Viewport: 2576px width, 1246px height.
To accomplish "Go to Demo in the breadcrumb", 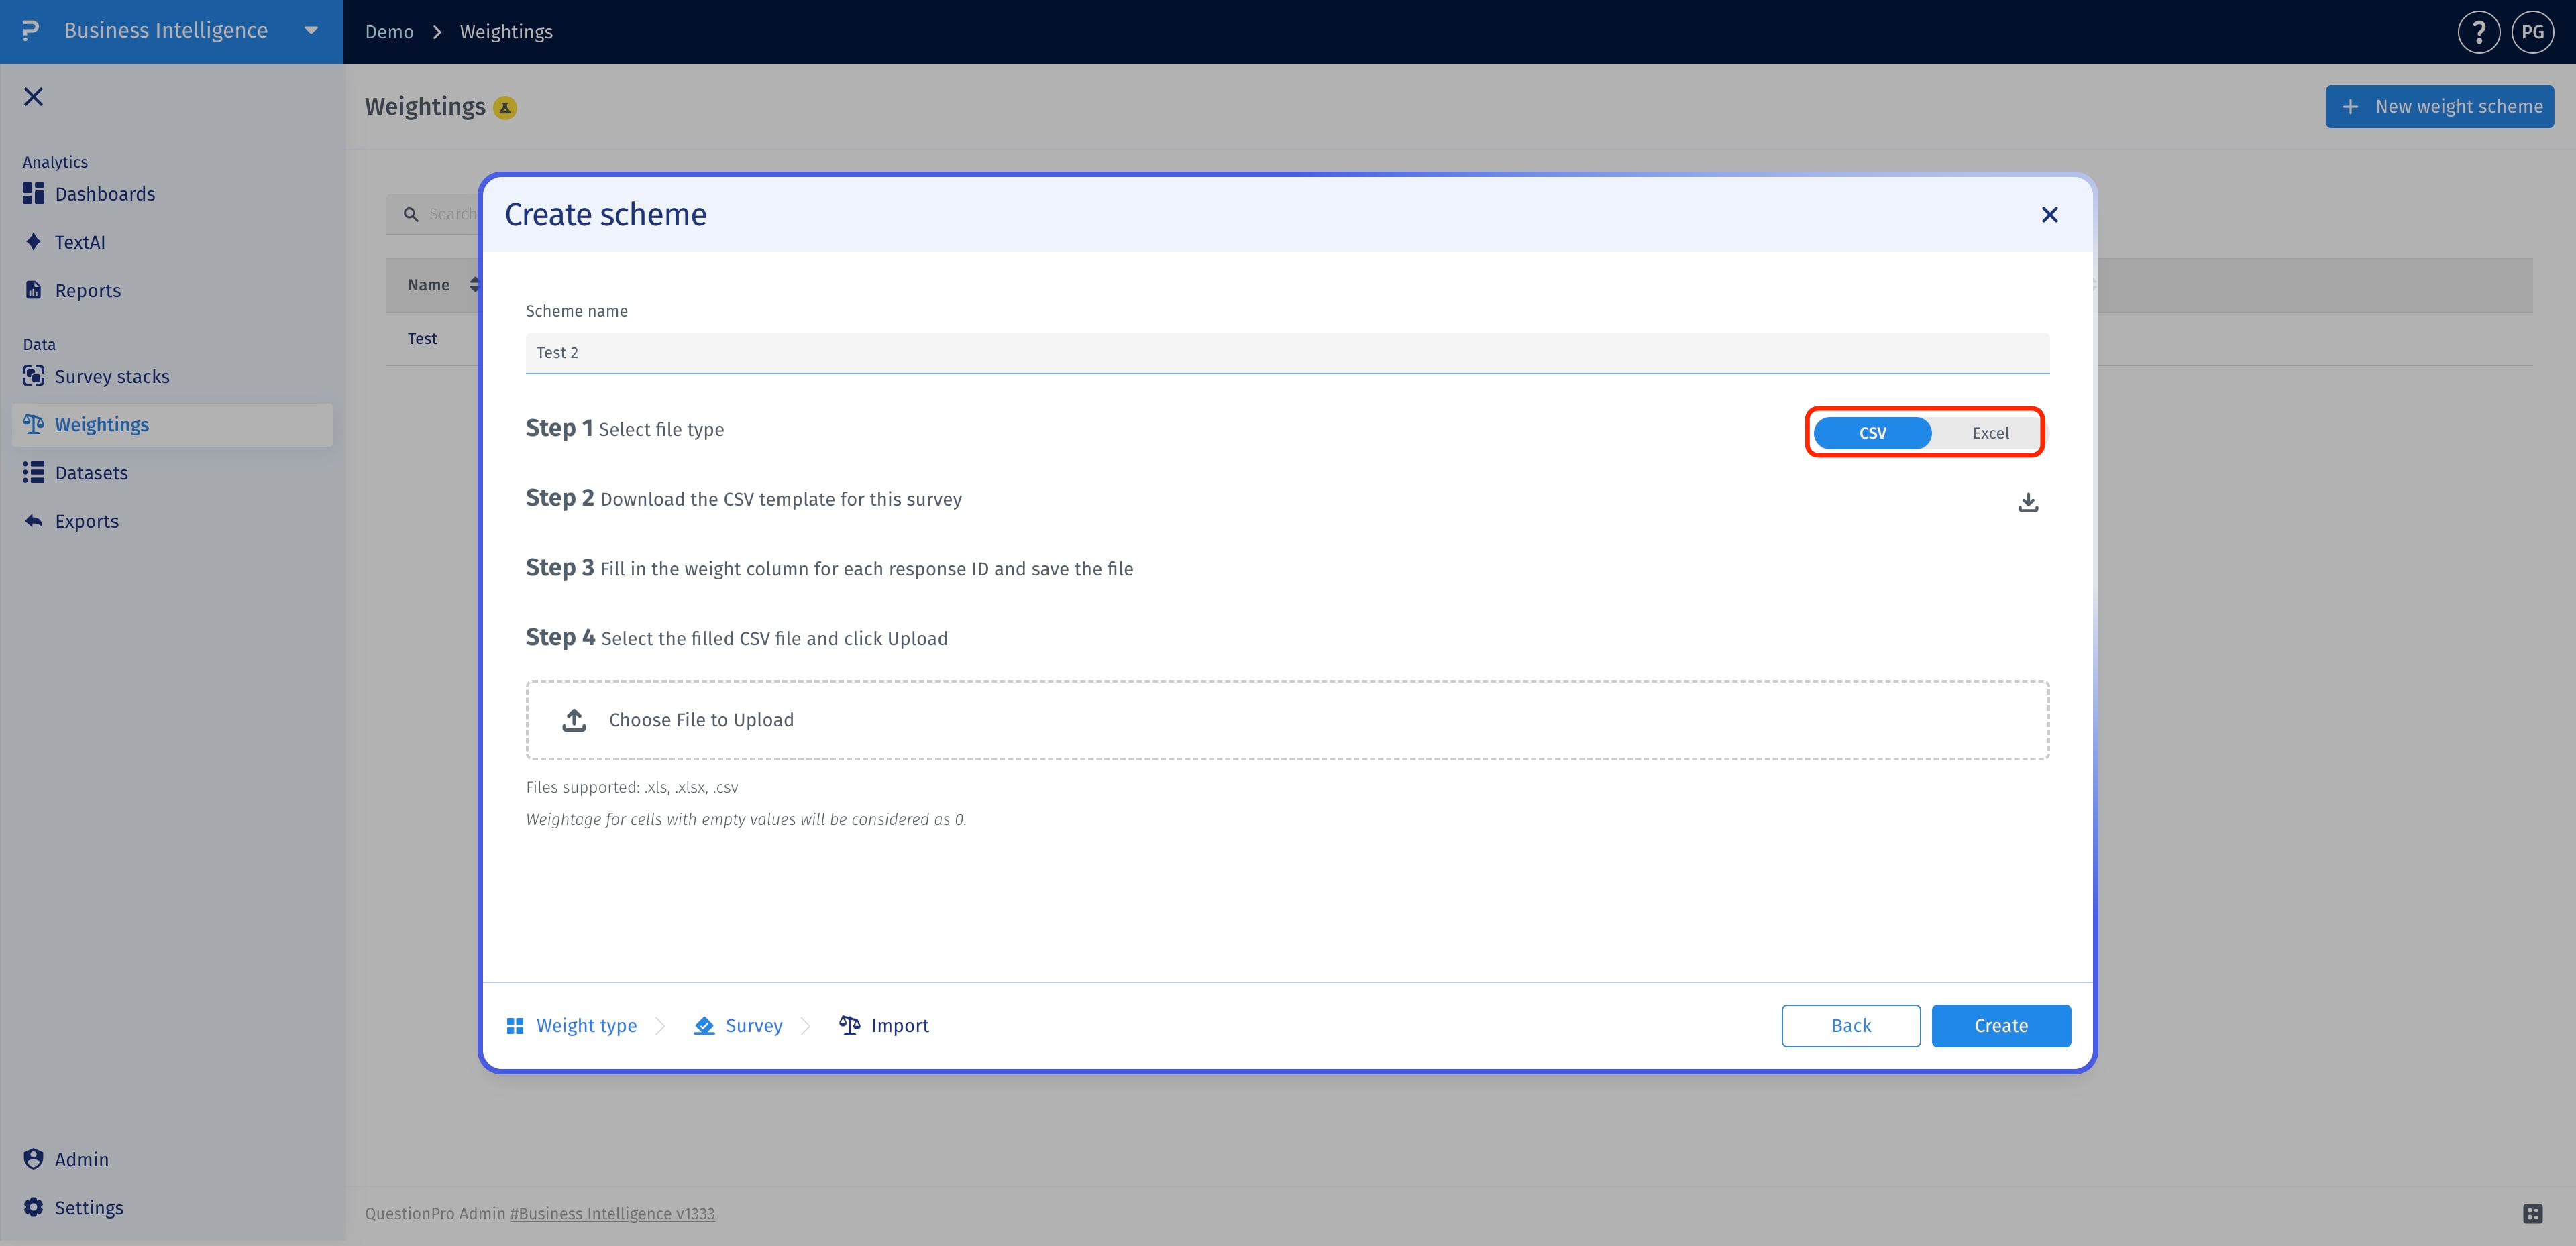I will point(389,32).
